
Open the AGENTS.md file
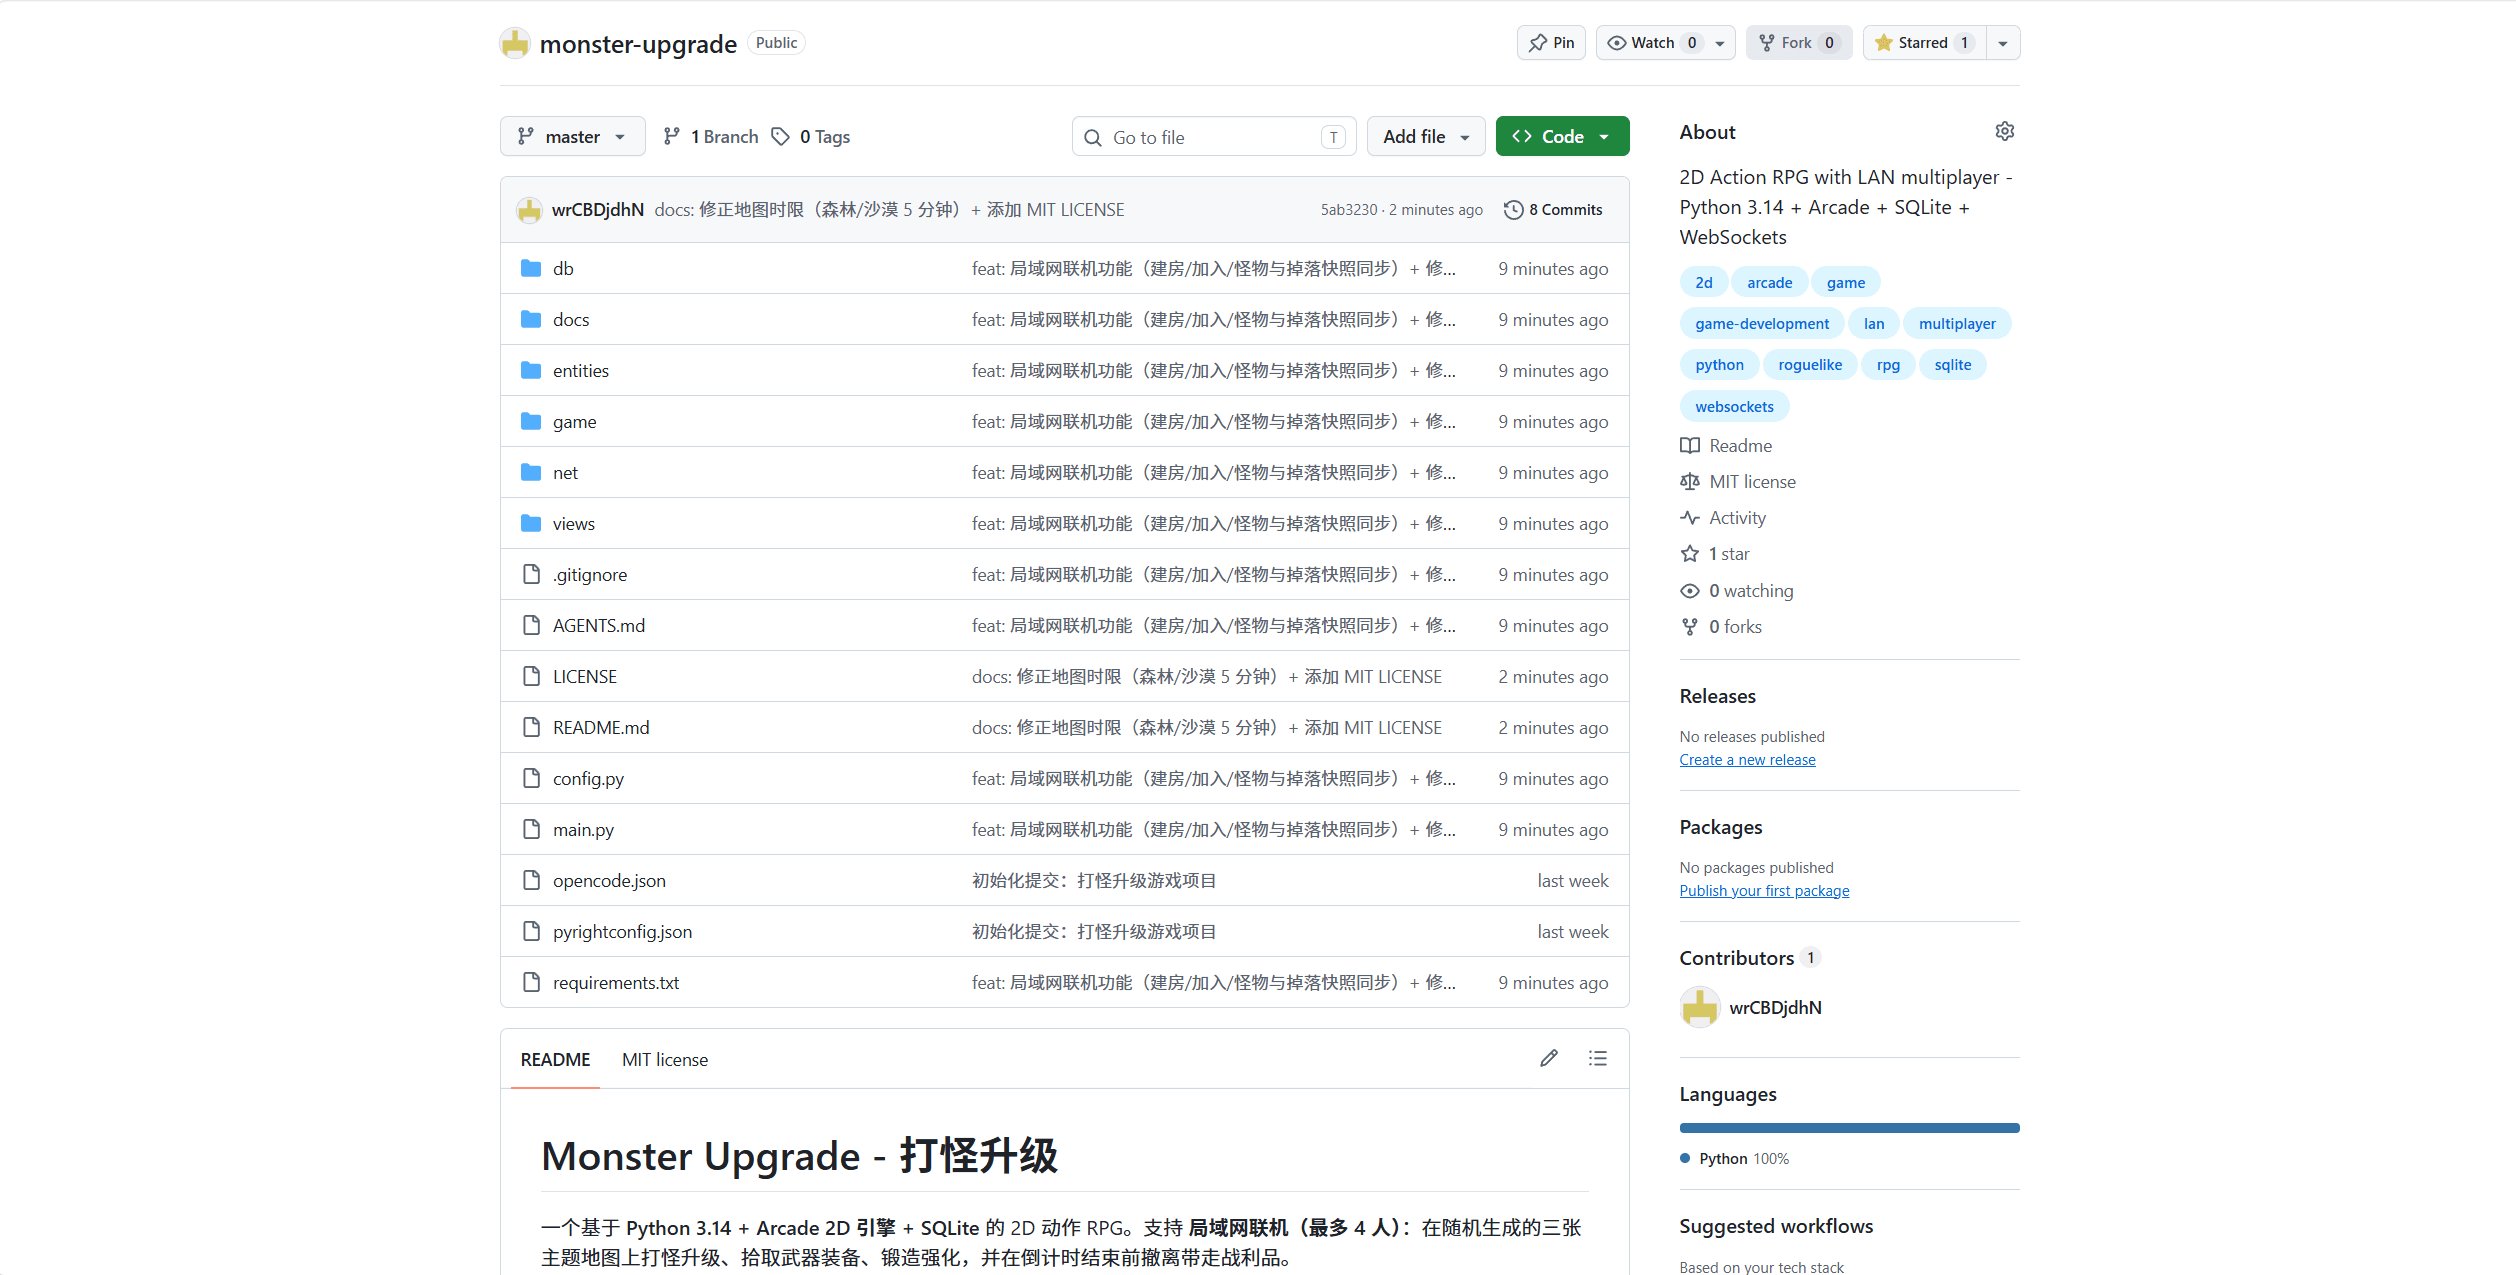tap(599, 626)
